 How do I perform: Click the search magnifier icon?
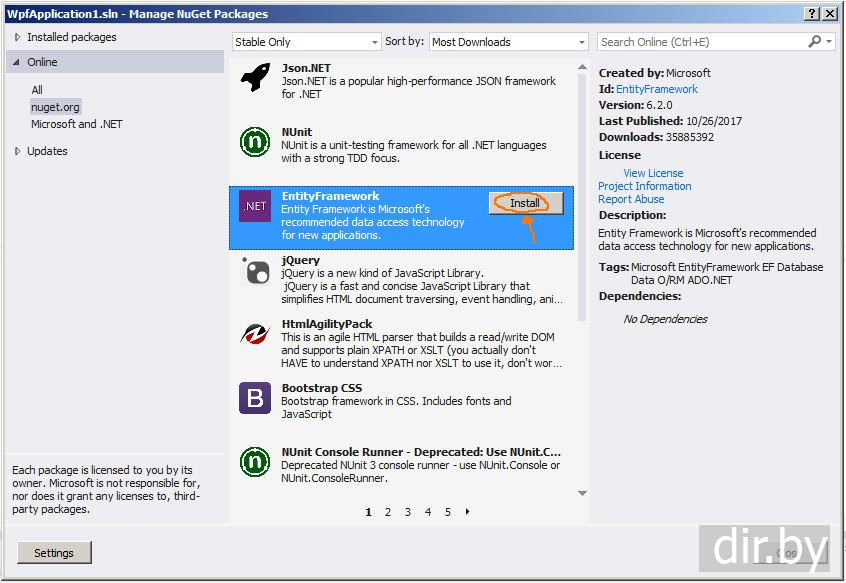click(x=814, y=42)
